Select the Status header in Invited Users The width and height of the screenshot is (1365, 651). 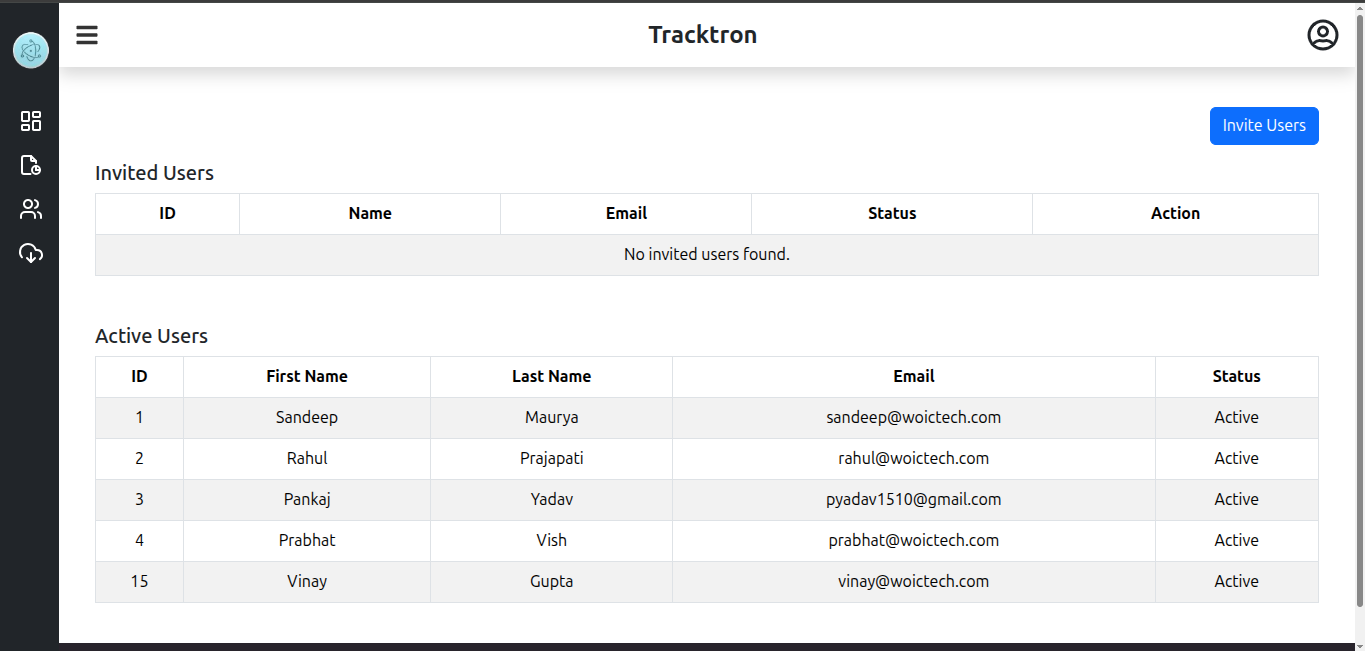tap(892, 214)
